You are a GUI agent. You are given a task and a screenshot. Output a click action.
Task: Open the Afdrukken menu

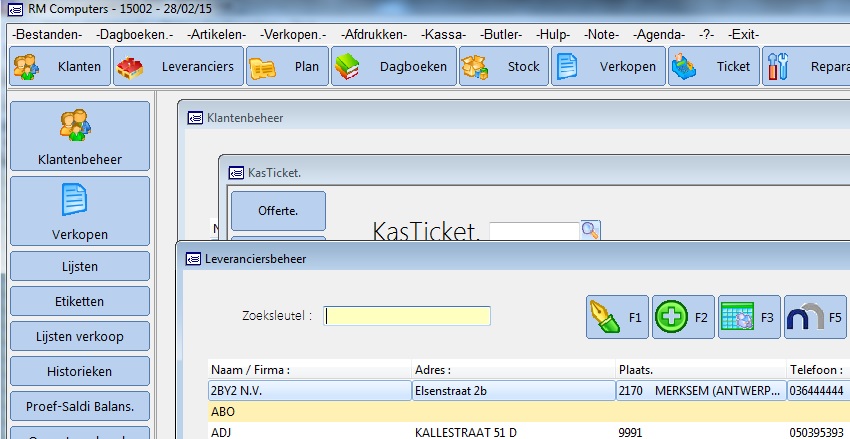pyautogui.click(x=373, y=34)
